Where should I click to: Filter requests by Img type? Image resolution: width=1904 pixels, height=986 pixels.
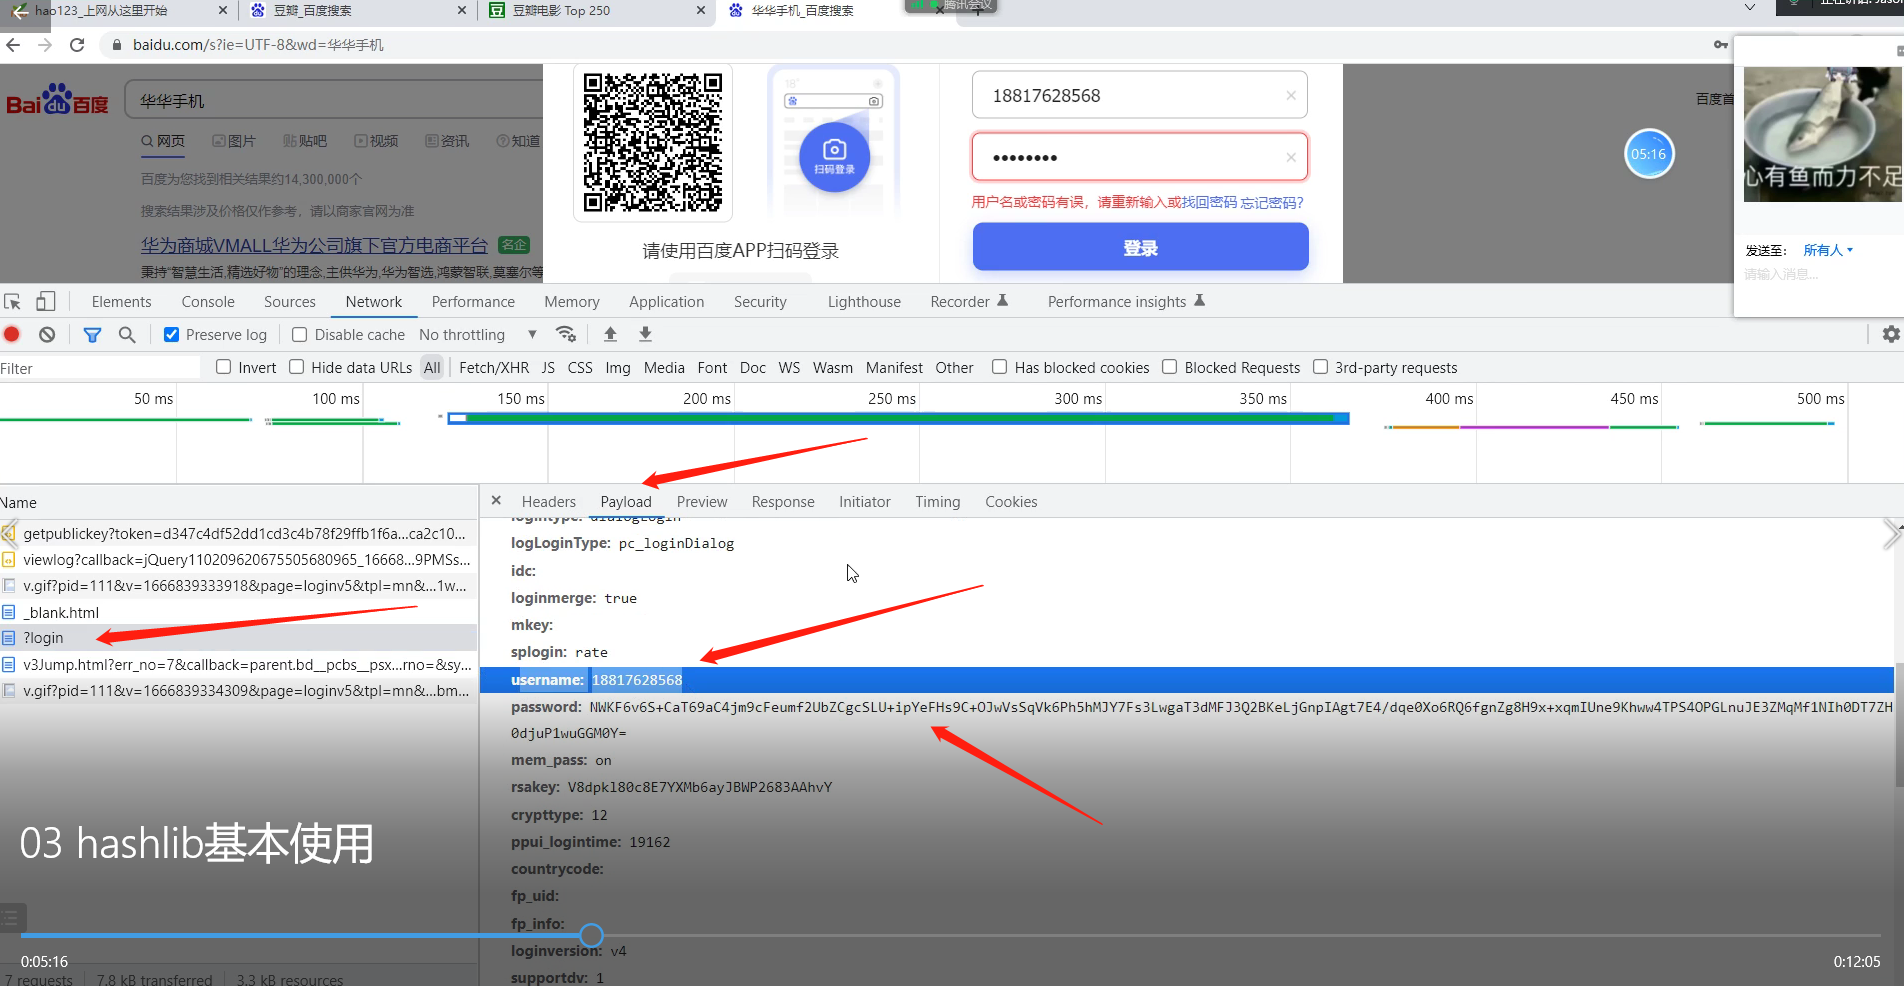coord(618,368)
